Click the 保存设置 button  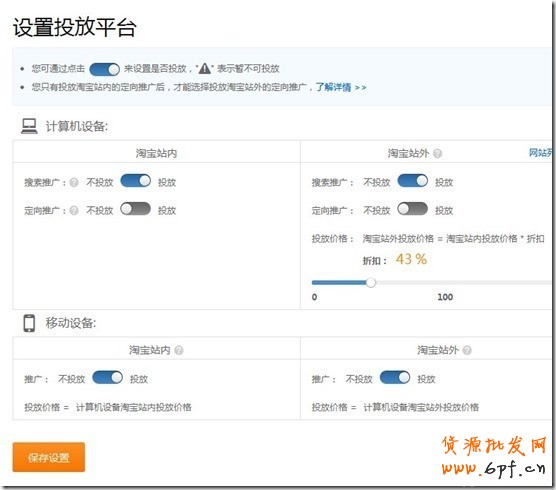49,457
